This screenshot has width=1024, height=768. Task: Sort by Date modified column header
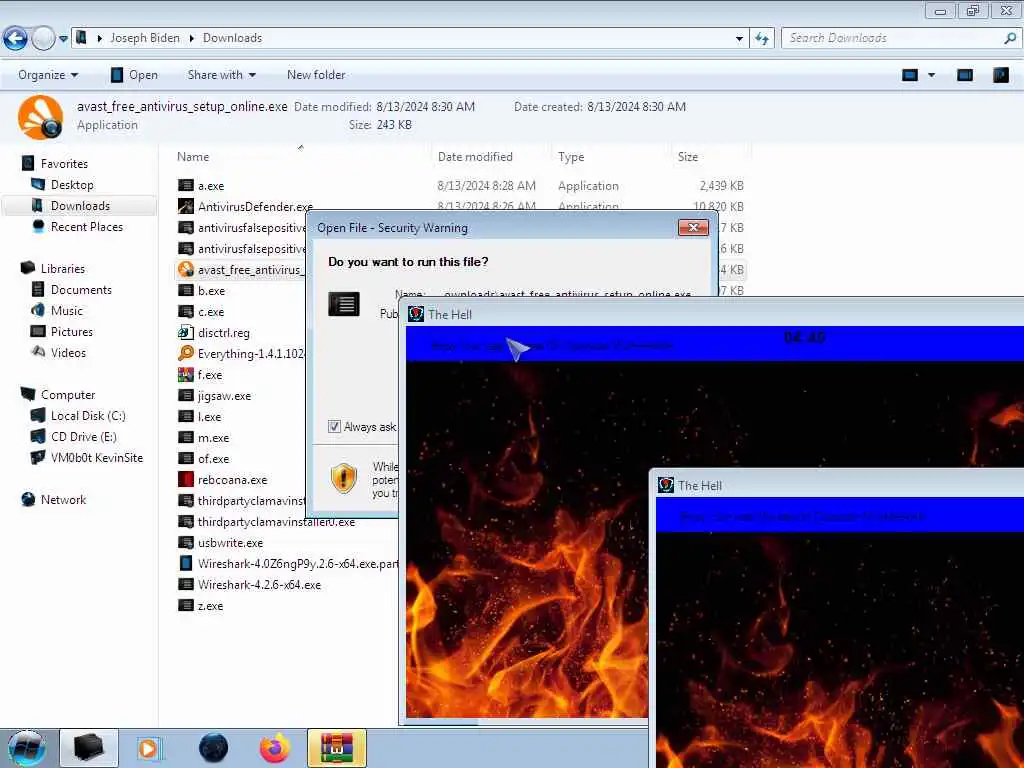coord(475,157)
